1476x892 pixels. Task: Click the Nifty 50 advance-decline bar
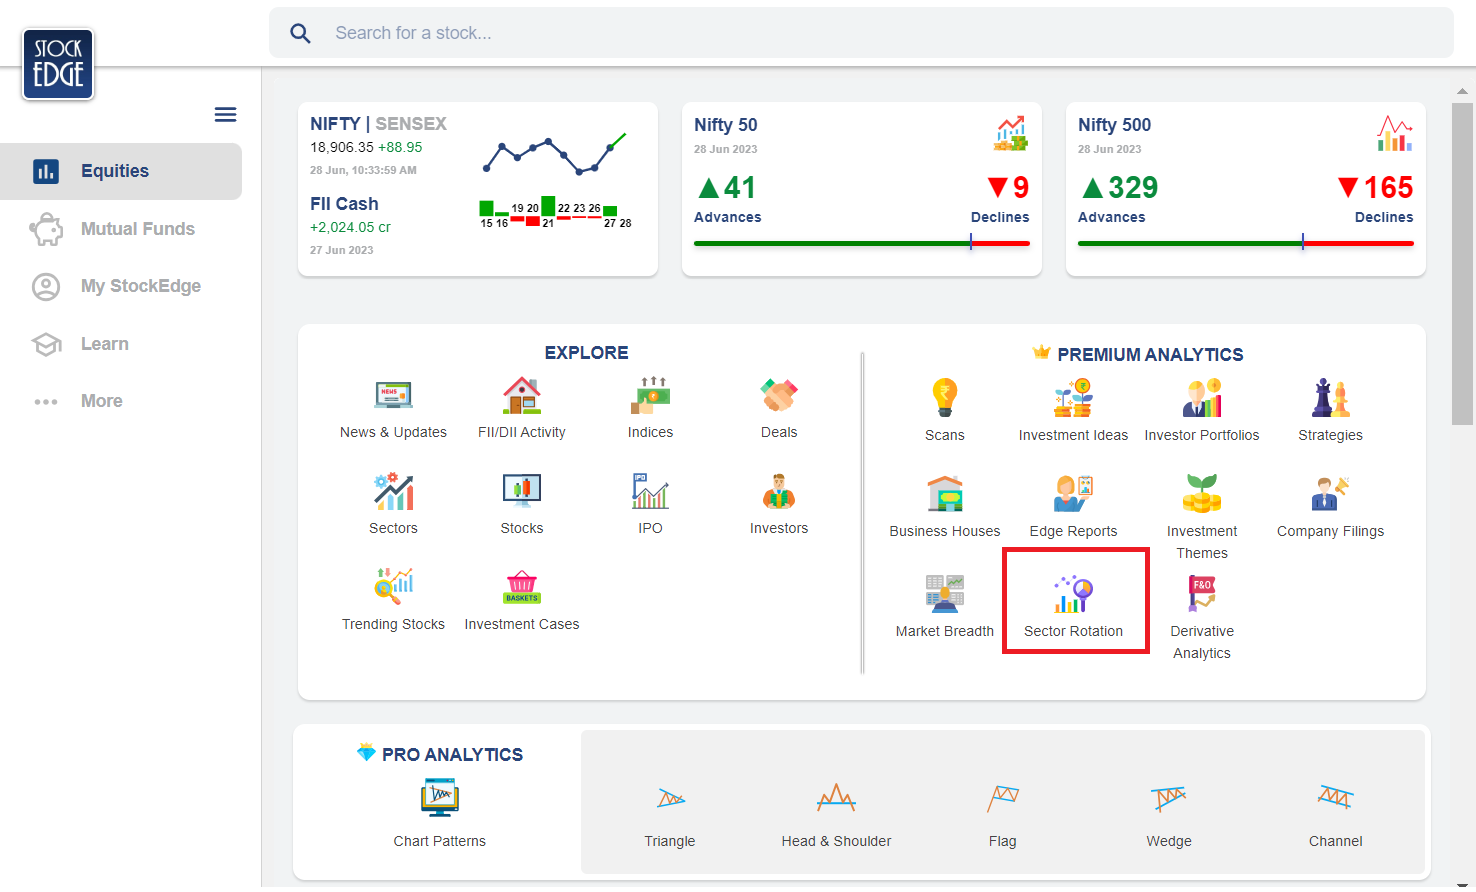(x=862, y=243)
